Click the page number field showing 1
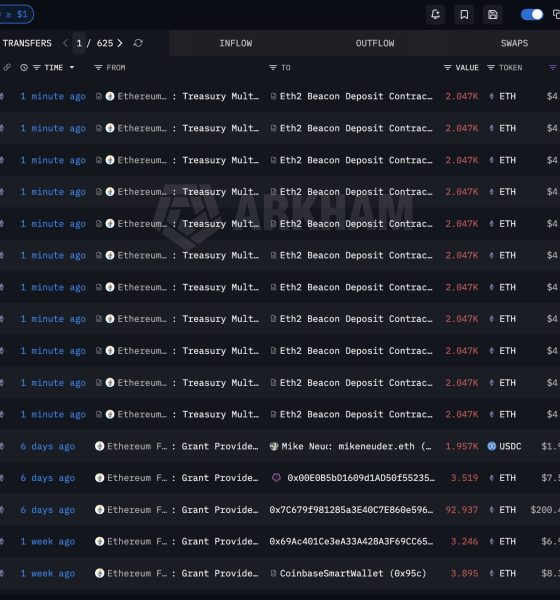 (x=79, y=43)
